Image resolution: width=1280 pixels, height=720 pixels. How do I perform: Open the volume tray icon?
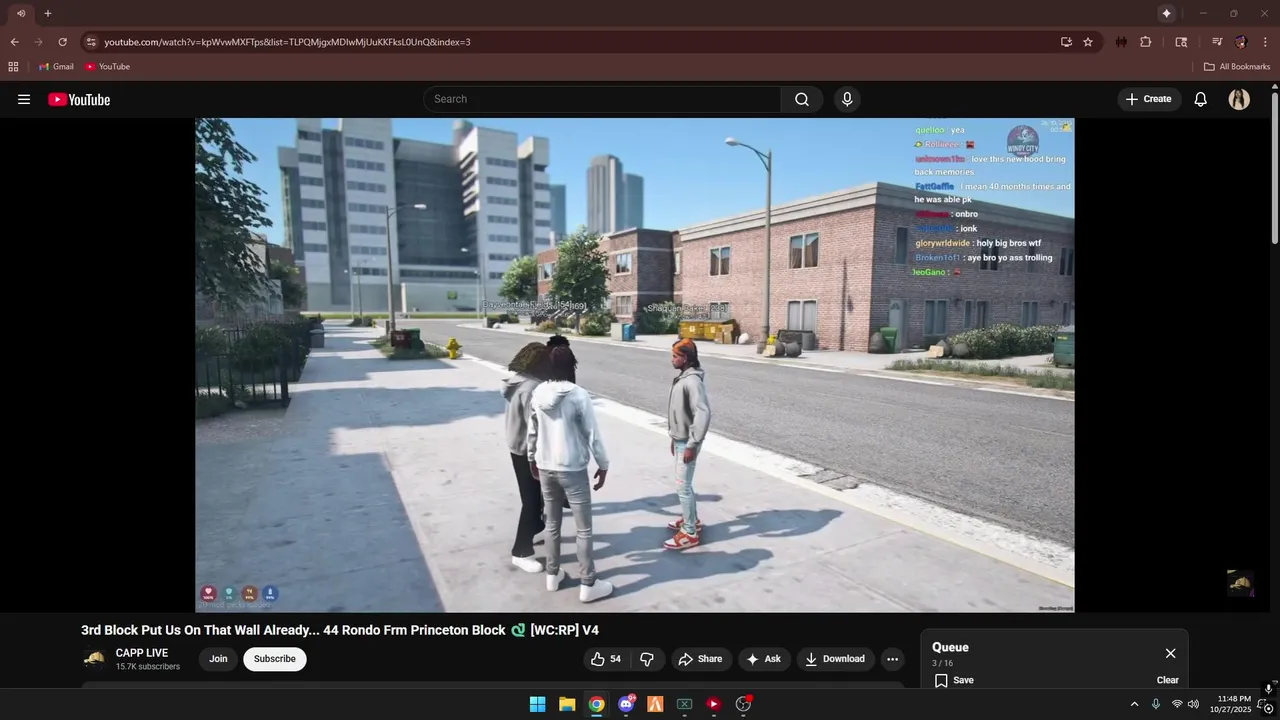pyautogui.click(x=1193, y=704)
